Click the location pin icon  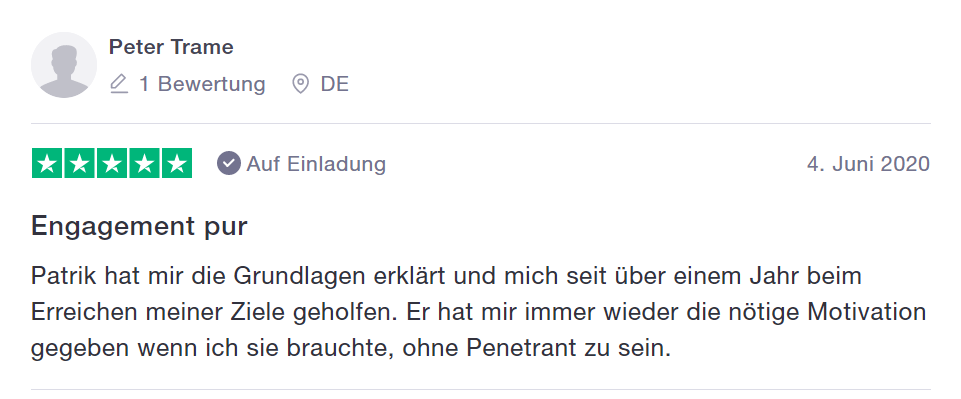(x=300, y=84)
